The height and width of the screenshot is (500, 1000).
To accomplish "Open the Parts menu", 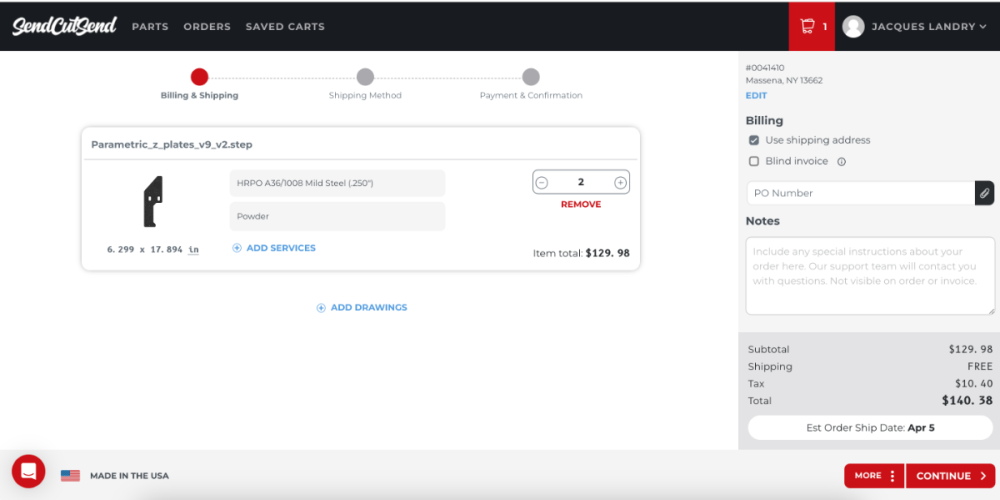I will 150,27.
